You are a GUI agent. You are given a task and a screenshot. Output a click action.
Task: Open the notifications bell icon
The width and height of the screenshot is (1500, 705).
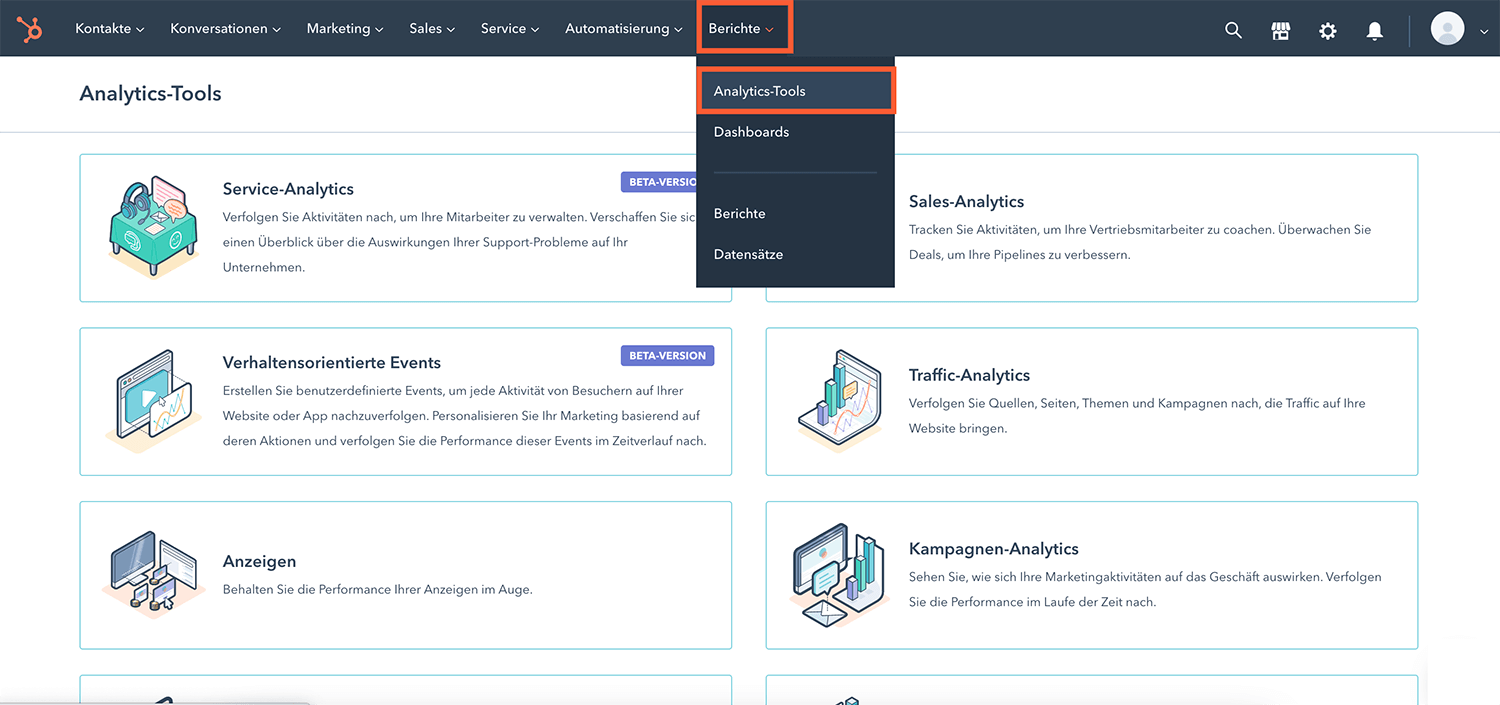pos(1375,30)
